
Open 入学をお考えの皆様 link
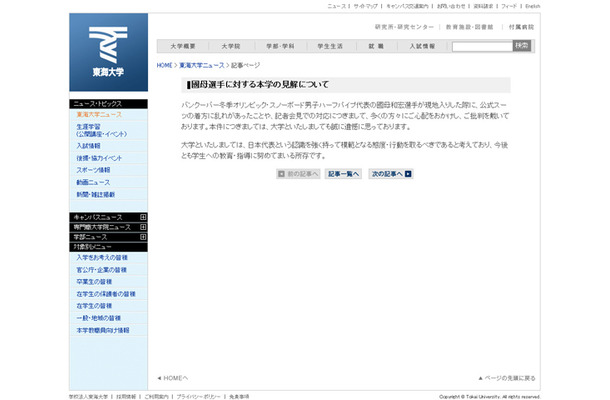pos(102,258)
